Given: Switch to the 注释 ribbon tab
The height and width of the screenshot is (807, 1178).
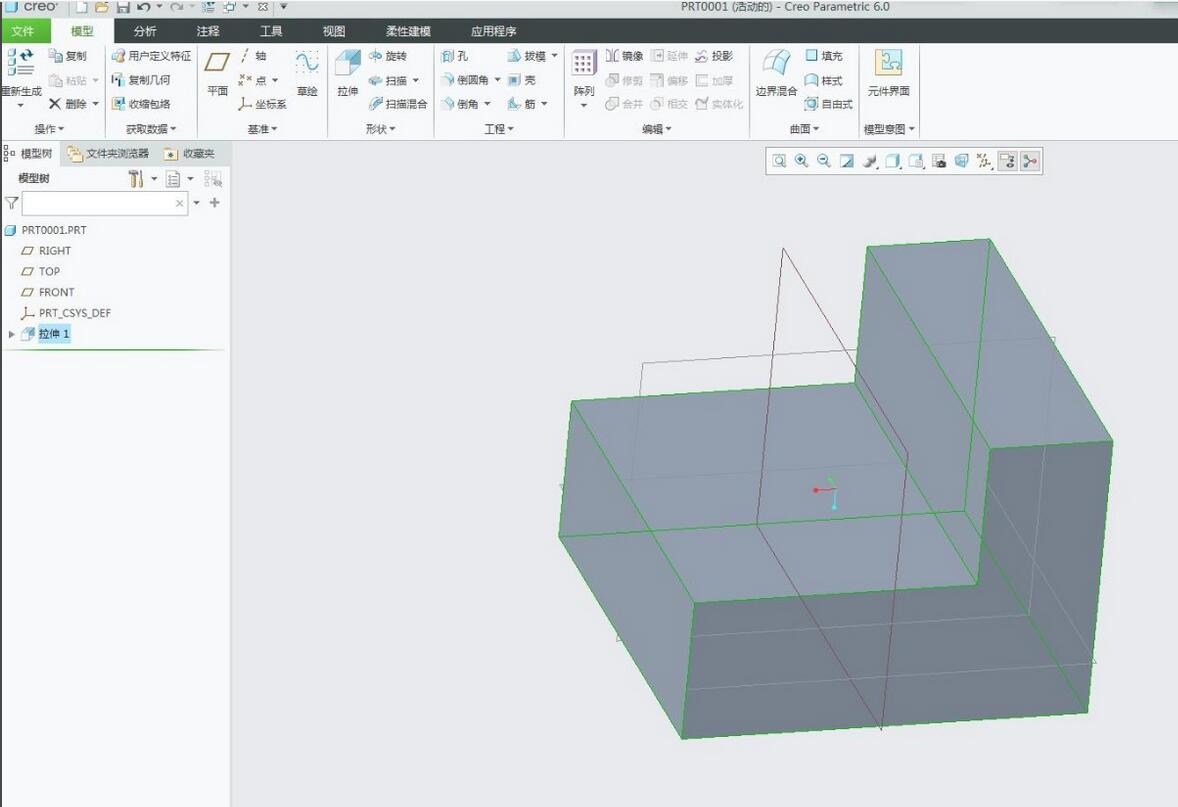Looking at the screenshot, I should click(x=208, y=31).
